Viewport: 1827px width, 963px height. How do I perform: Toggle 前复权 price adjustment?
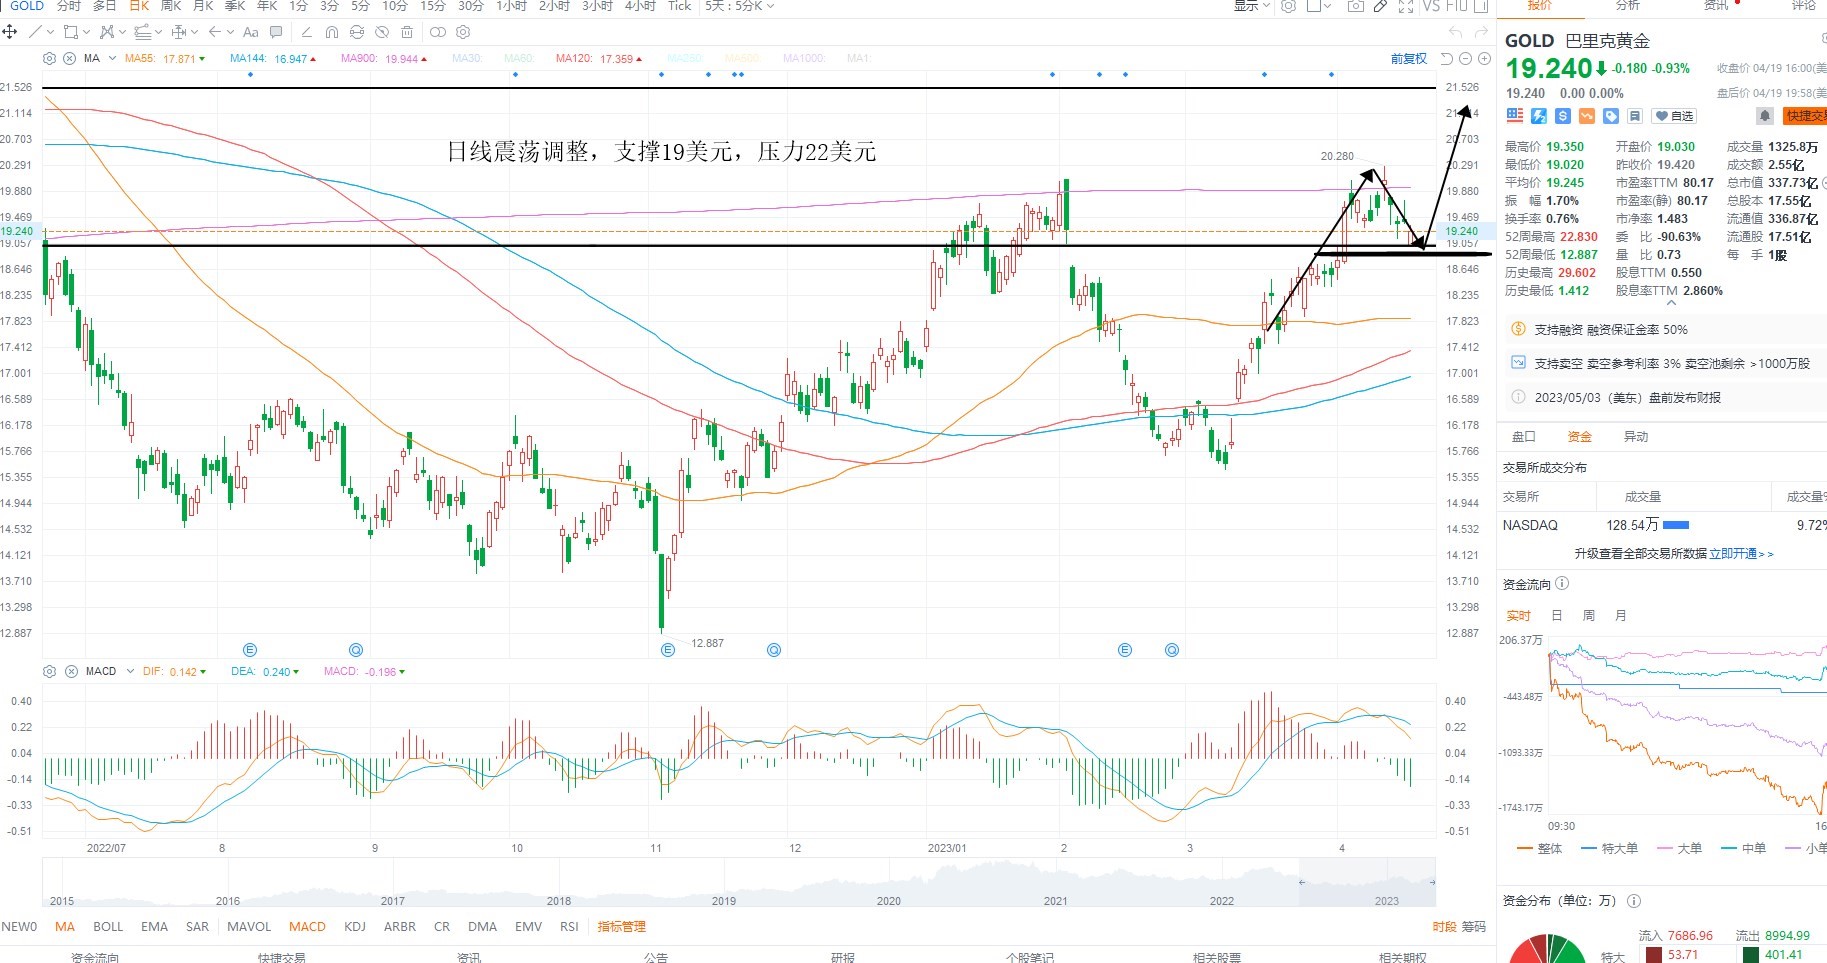[1409, 59]
